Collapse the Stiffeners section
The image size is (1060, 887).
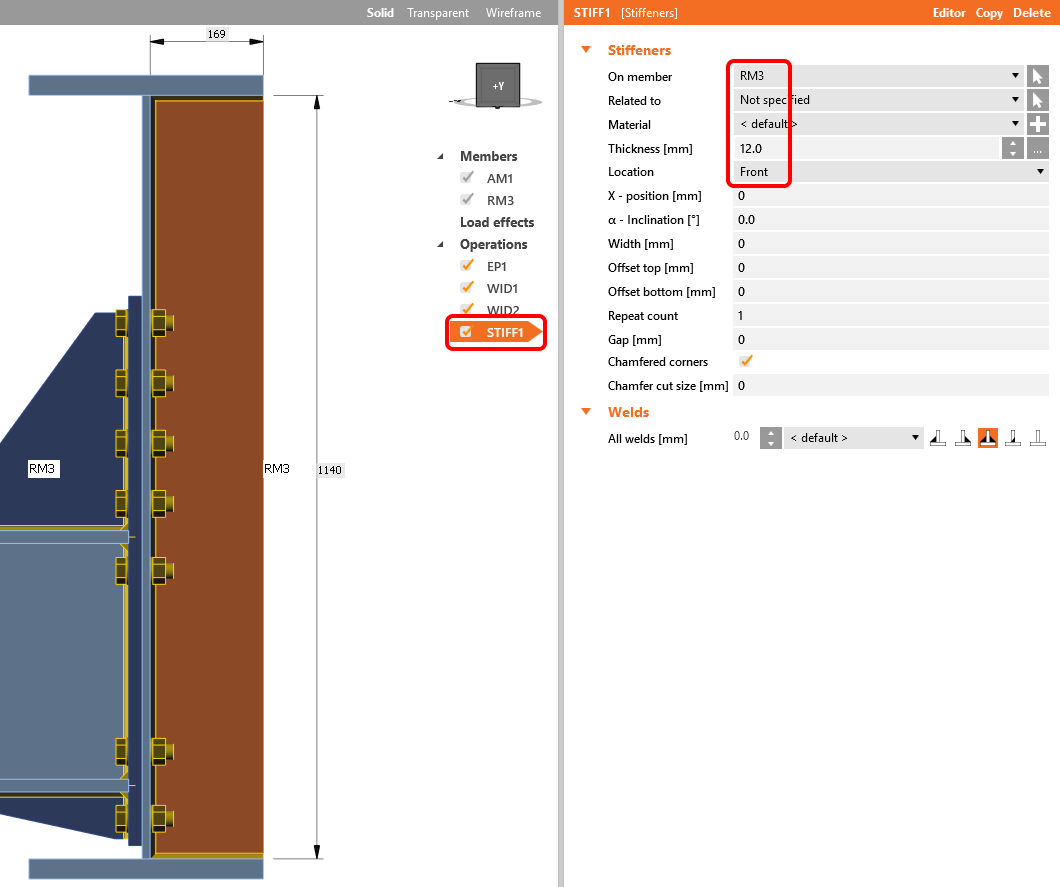587,50
